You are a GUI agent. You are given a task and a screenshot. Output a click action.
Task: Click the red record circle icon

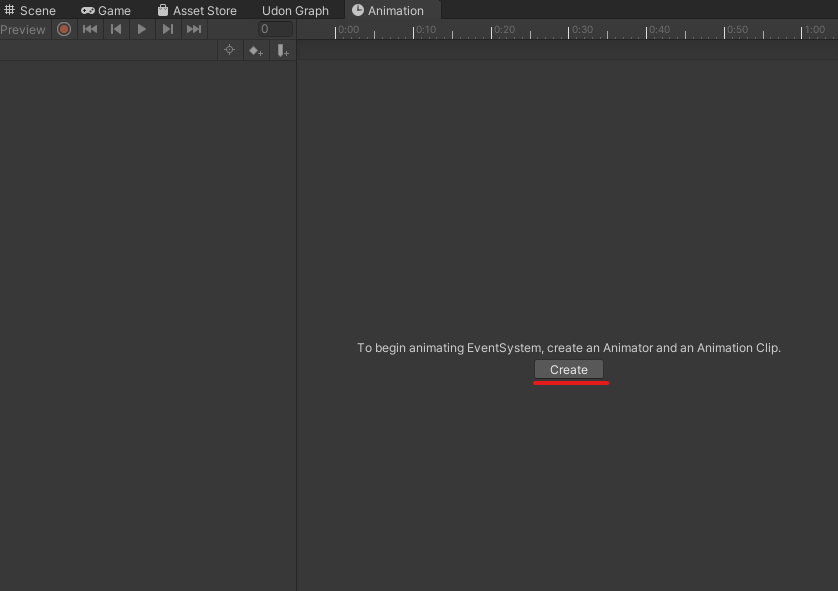[64, 29]
